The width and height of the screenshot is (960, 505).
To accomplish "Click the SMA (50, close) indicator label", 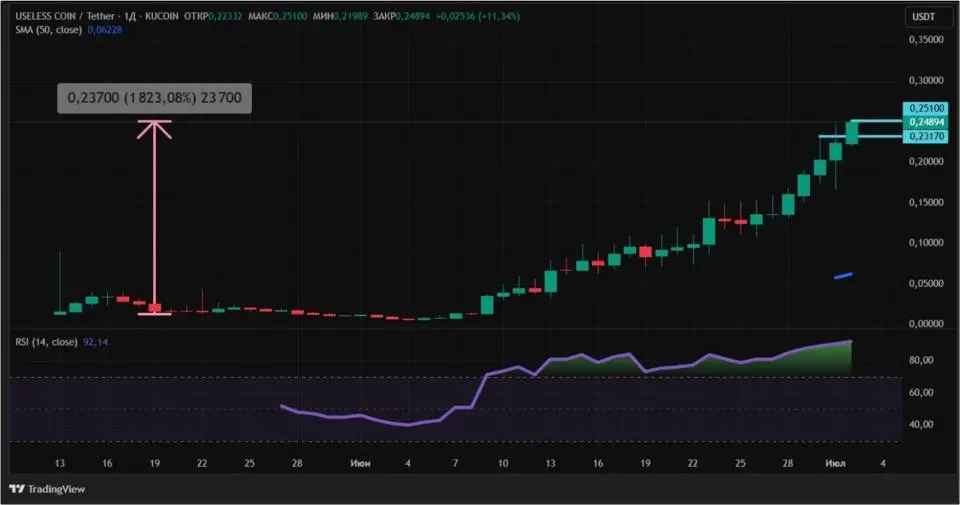I will (49, 29).
